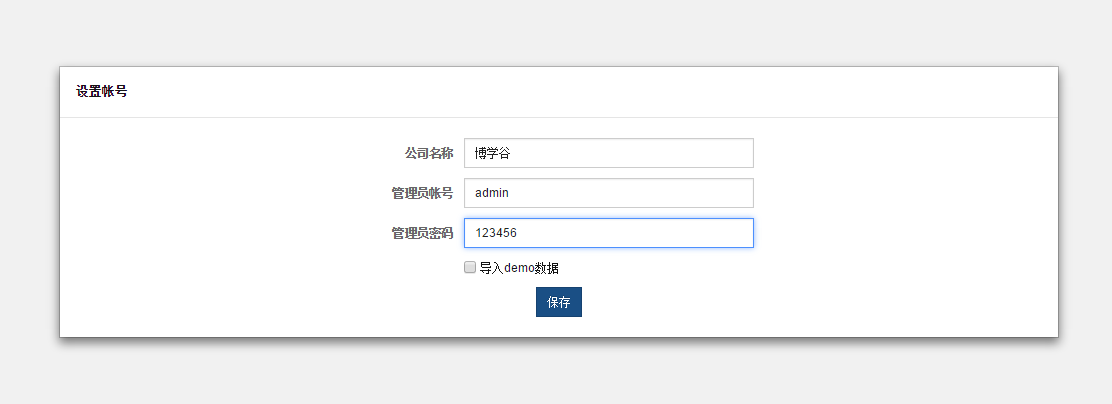Enable the 导入demo数据 checkbox
Screen dimensions: 1112x404
(x=470, y=267)
